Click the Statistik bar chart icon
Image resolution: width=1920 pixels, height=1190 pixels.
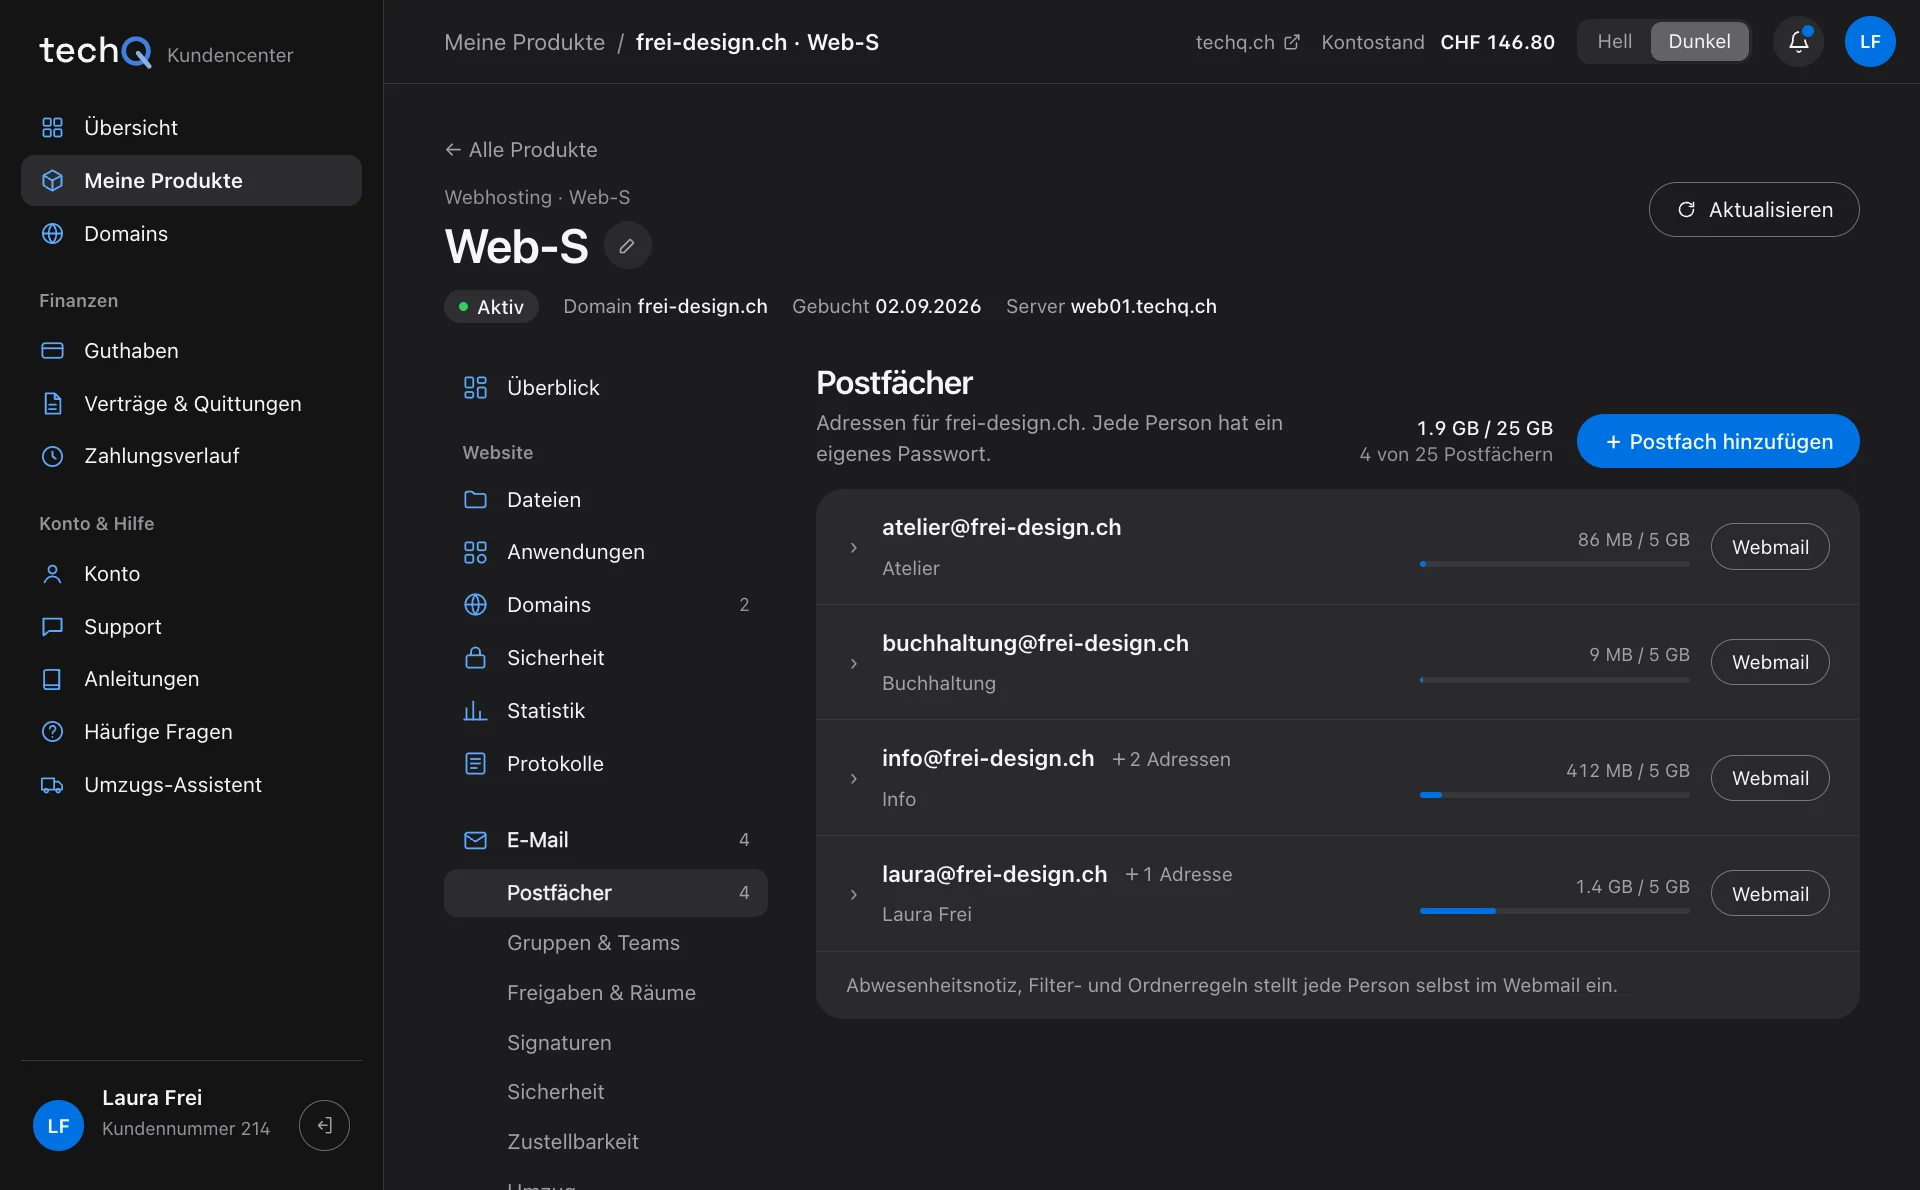tap(475, 711)
